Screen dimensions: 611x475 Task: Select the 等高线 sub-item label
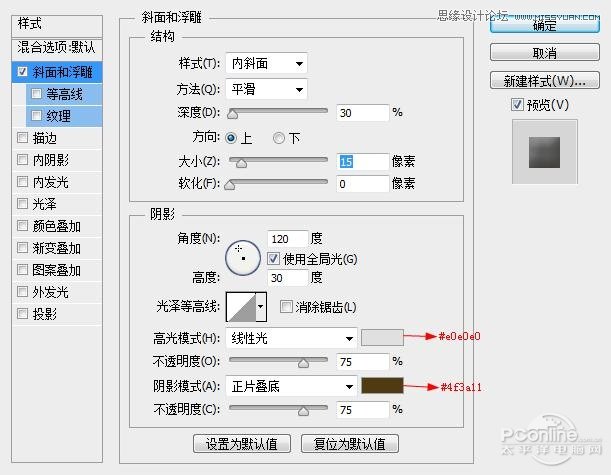(x=64, y=94)
